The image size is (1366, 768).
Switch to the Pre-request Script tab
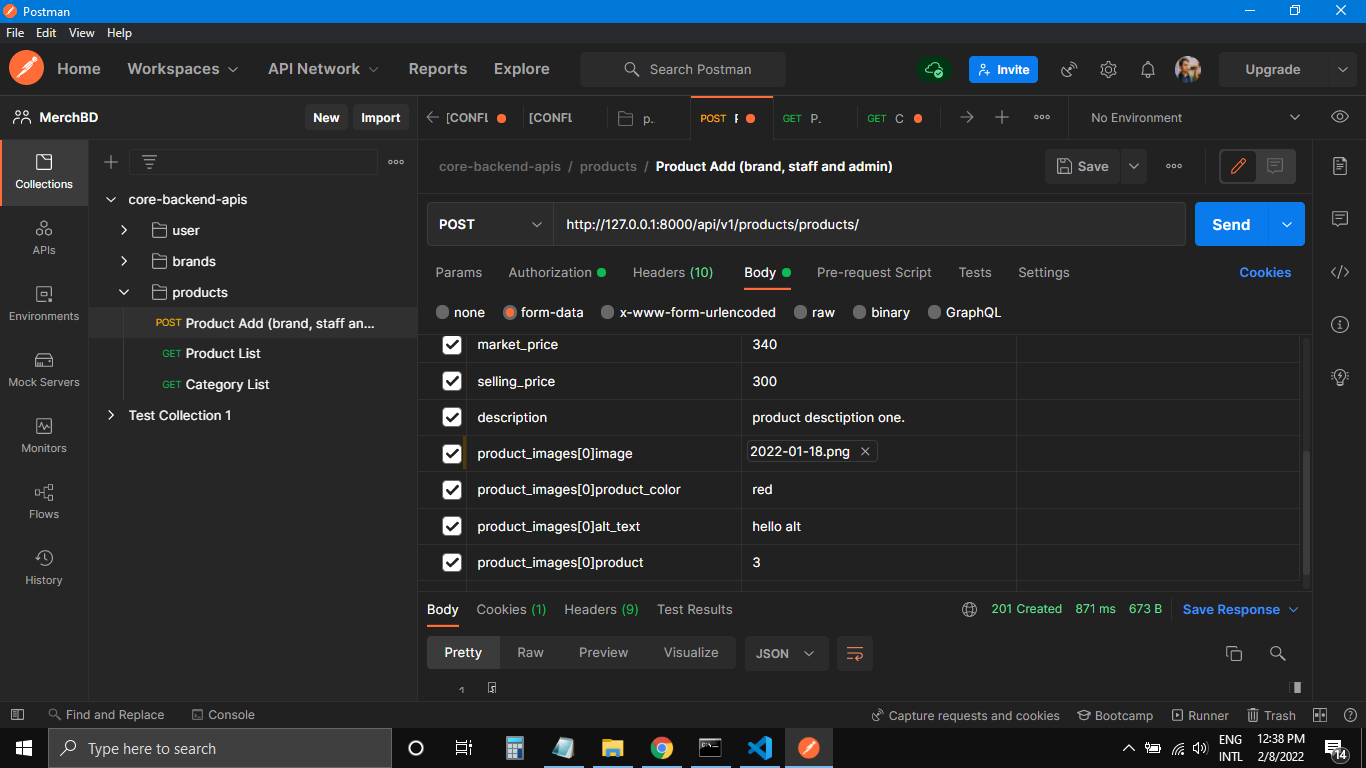(x=874, y=272)
